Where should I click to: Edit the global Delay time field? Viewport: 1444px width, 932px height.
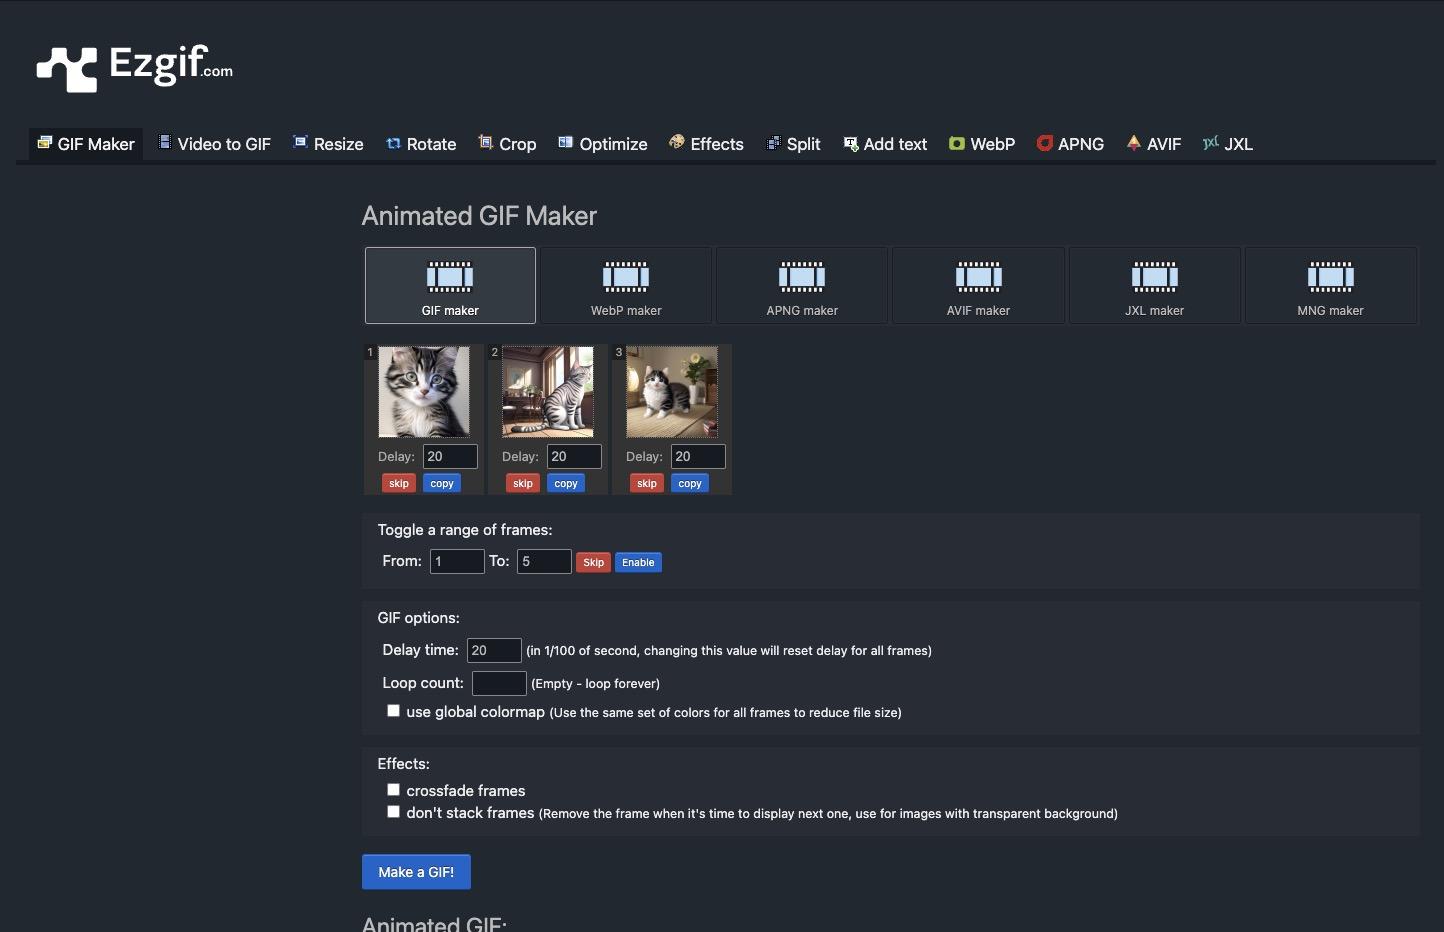494,650
